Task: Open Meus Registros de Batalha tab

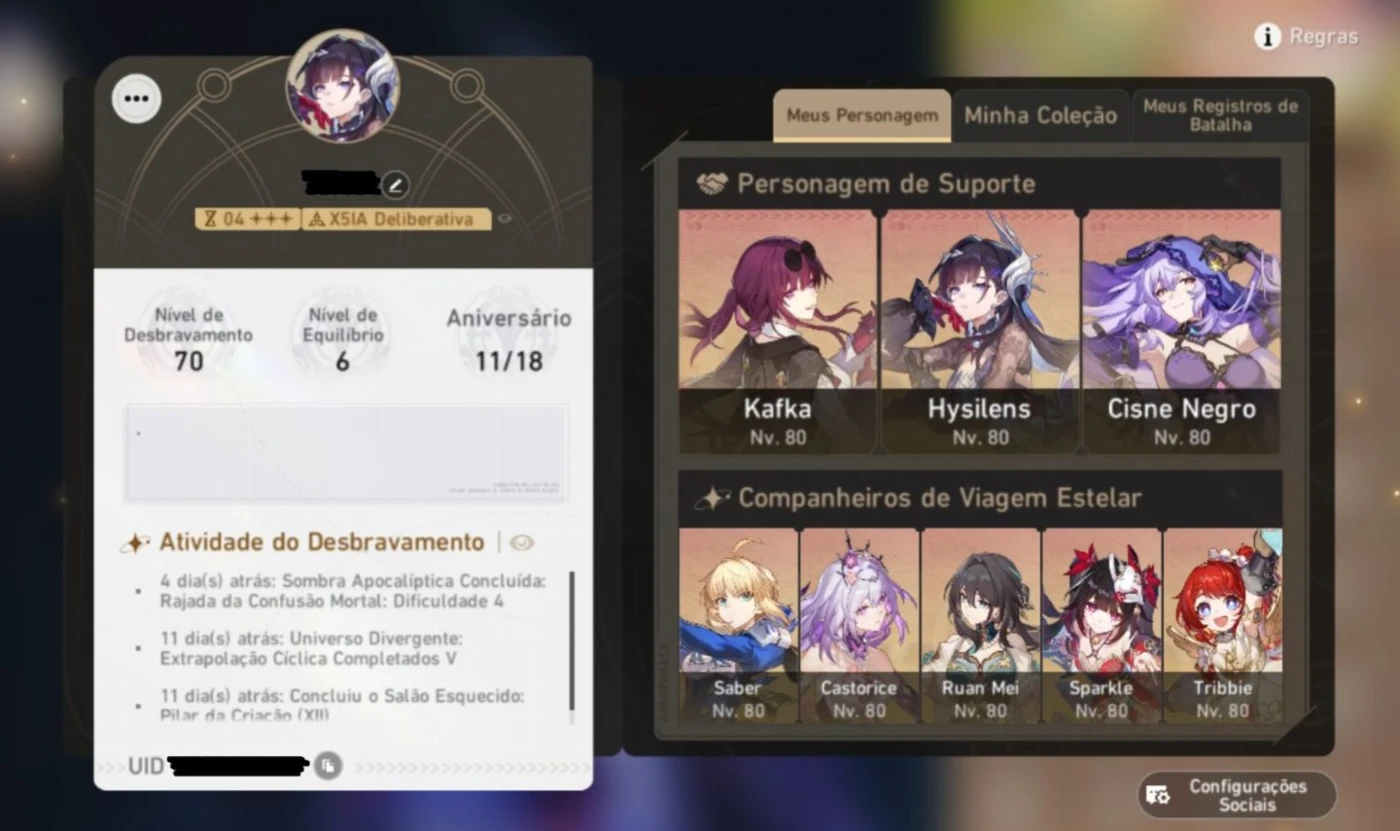Action: point(1220,116)
